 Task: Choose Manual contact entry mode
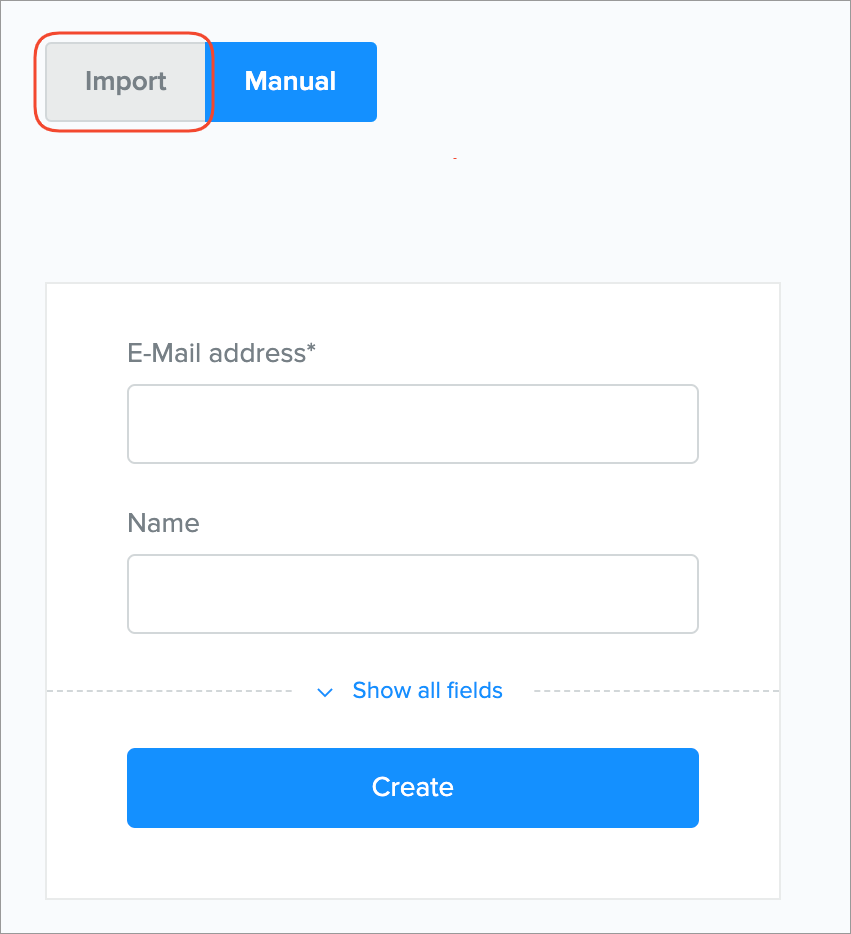click(290, 82)
